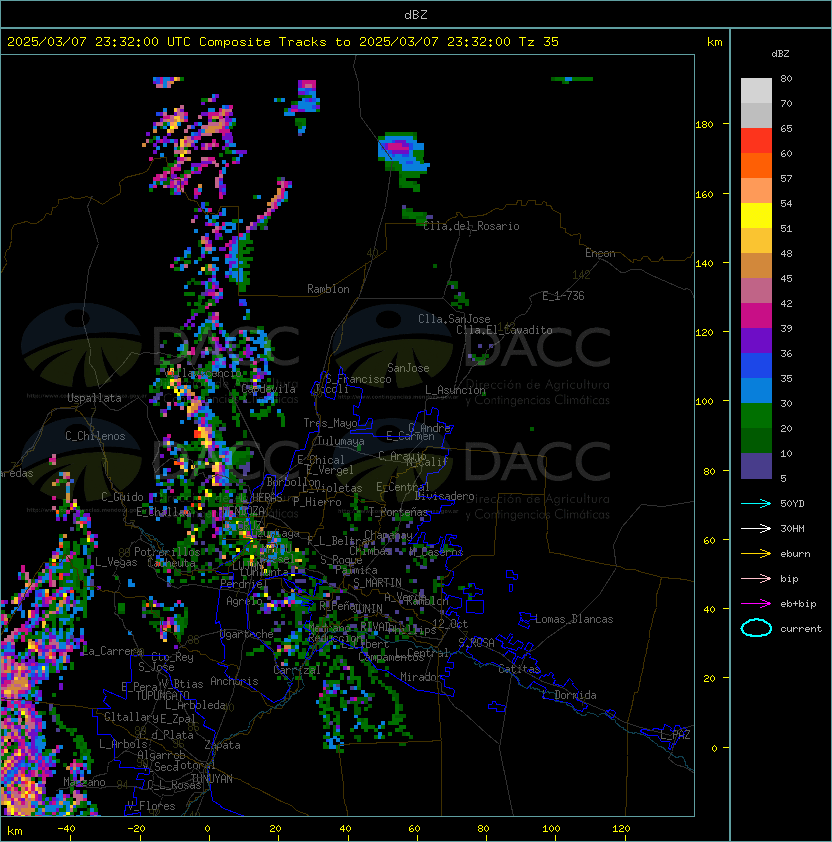The height and width of the screenshot is (842, 832).
Task: Click the 'Clla.del_Rosario' map label
Action: 471,227
